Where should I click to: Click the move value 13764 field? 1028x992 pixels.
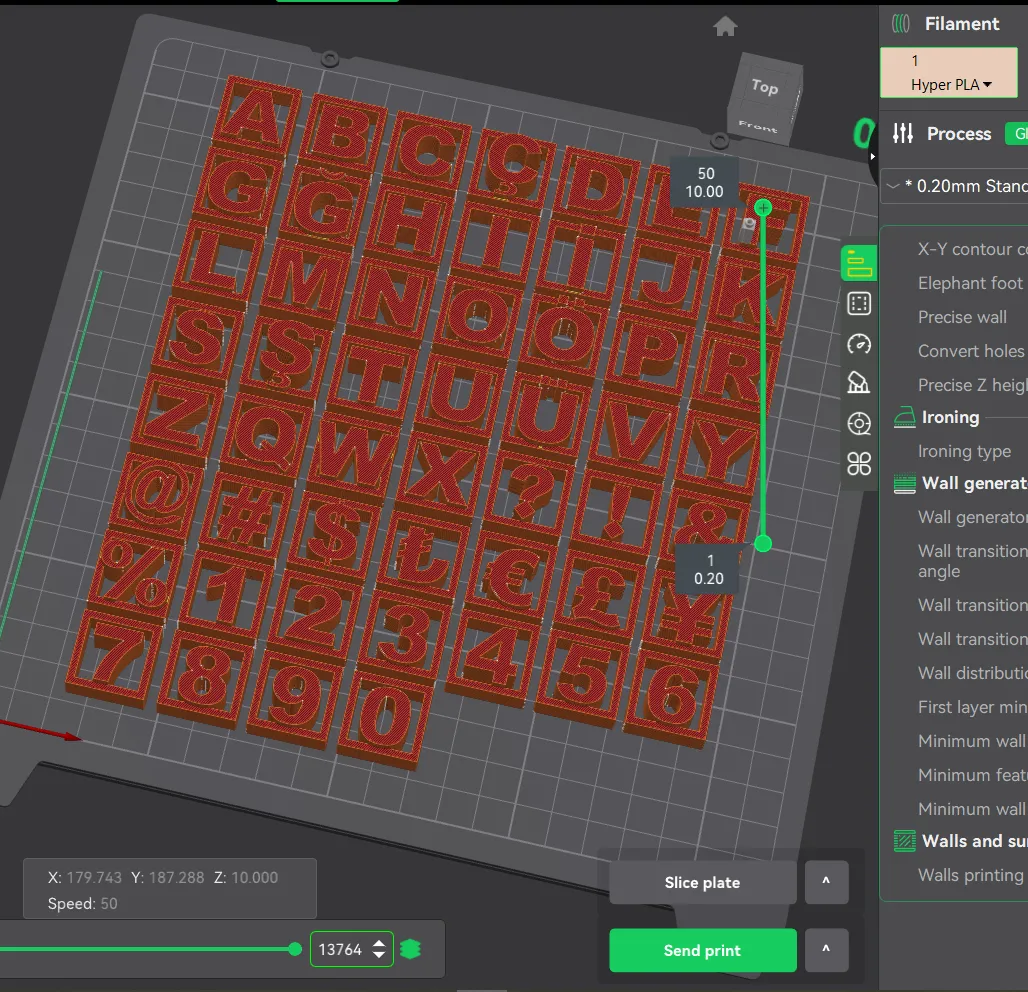(340, 949)
